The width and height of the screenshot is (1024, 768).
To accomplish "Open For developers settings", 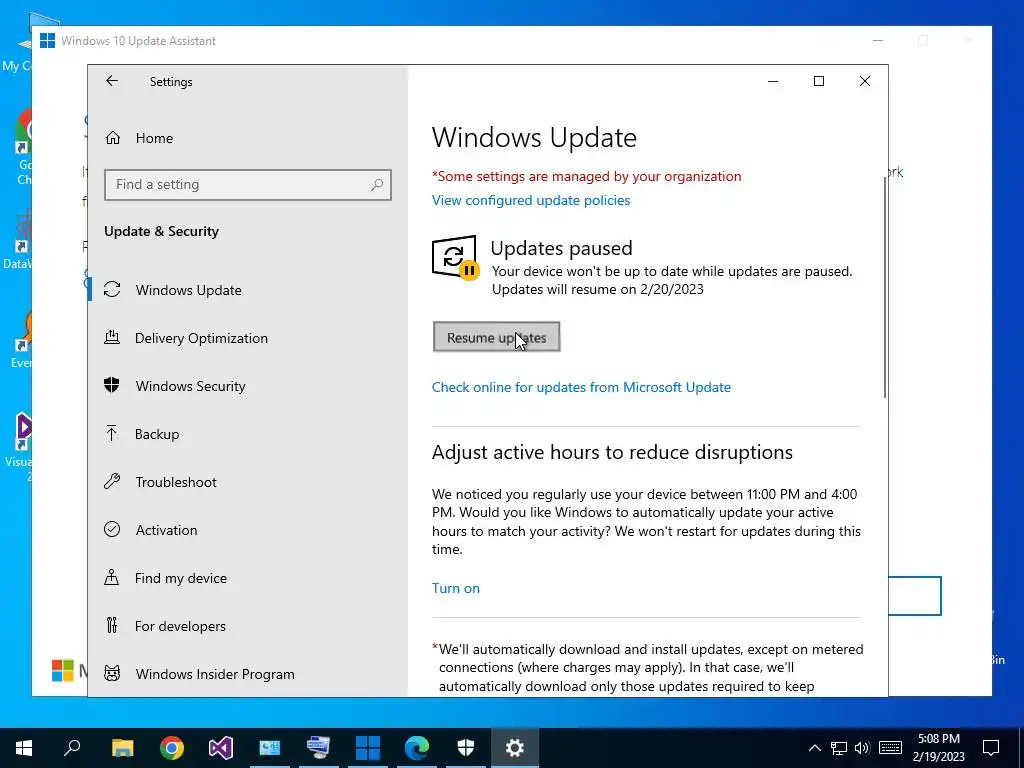I will [x=180, y=626].
